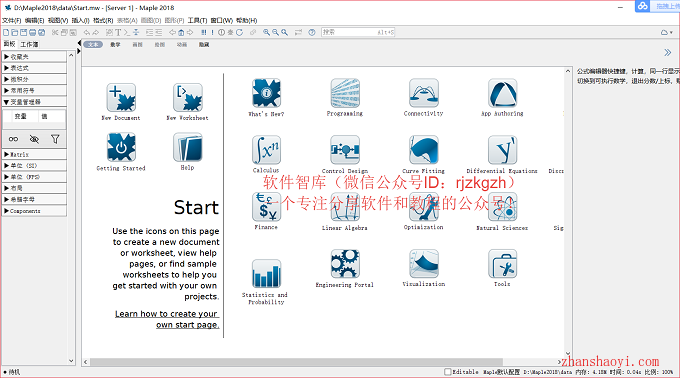Image resolution: width=680 pixels, height=378 pixels.
Task: Switch to the 工作簿 tab
Action: point(29,44)
